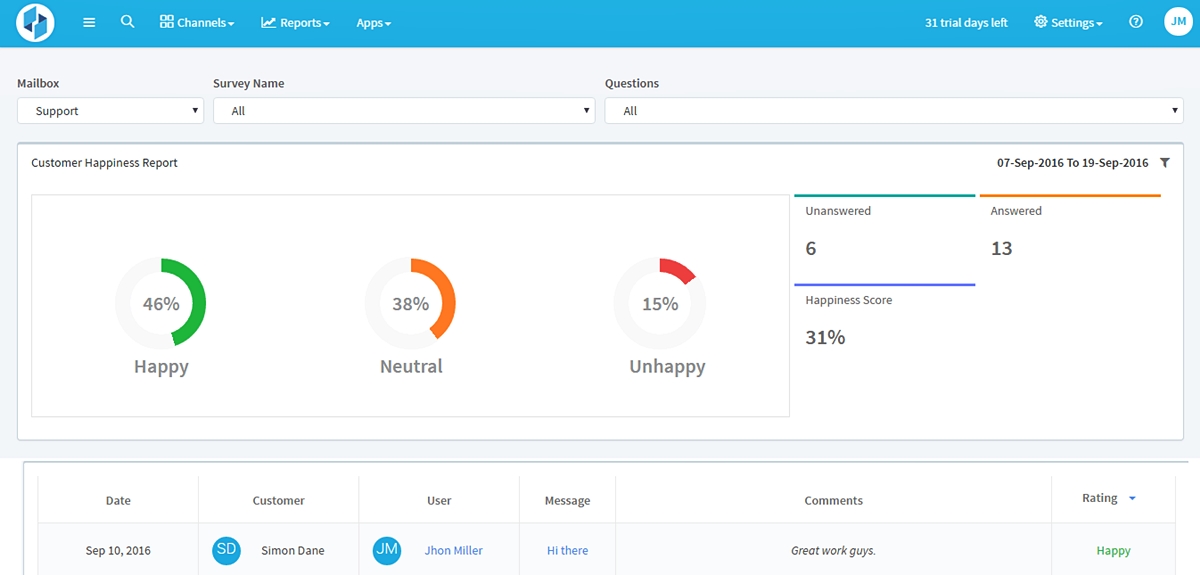Click the User column header

click(439, 500)
